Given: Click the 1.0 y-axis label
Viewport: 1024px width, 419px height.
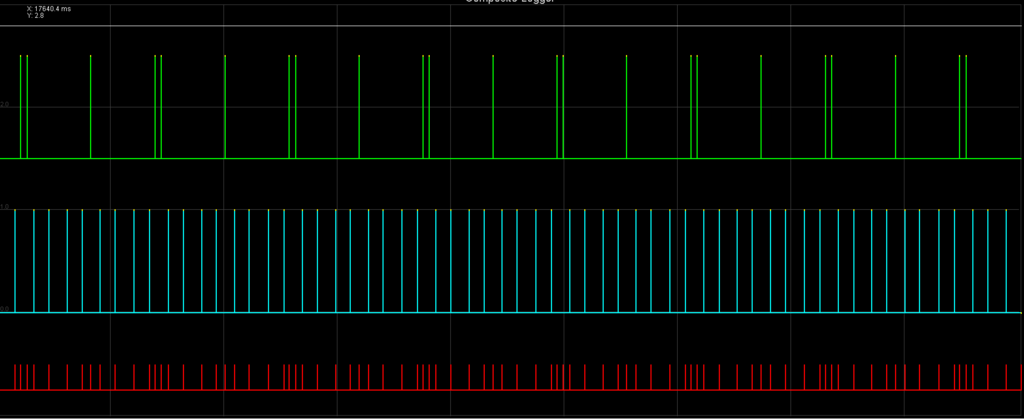Looking at the screenshot, I should pyautogui.click(x=5, y=207).
